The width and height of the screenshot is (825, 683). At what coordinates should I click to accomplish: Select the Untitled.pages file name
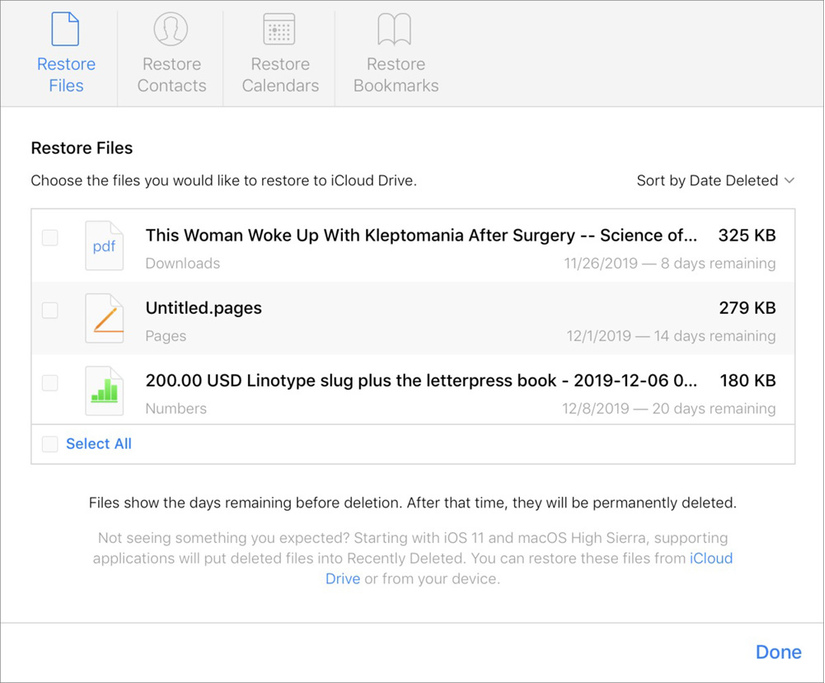pyautogui.click(x=204, y=308)
